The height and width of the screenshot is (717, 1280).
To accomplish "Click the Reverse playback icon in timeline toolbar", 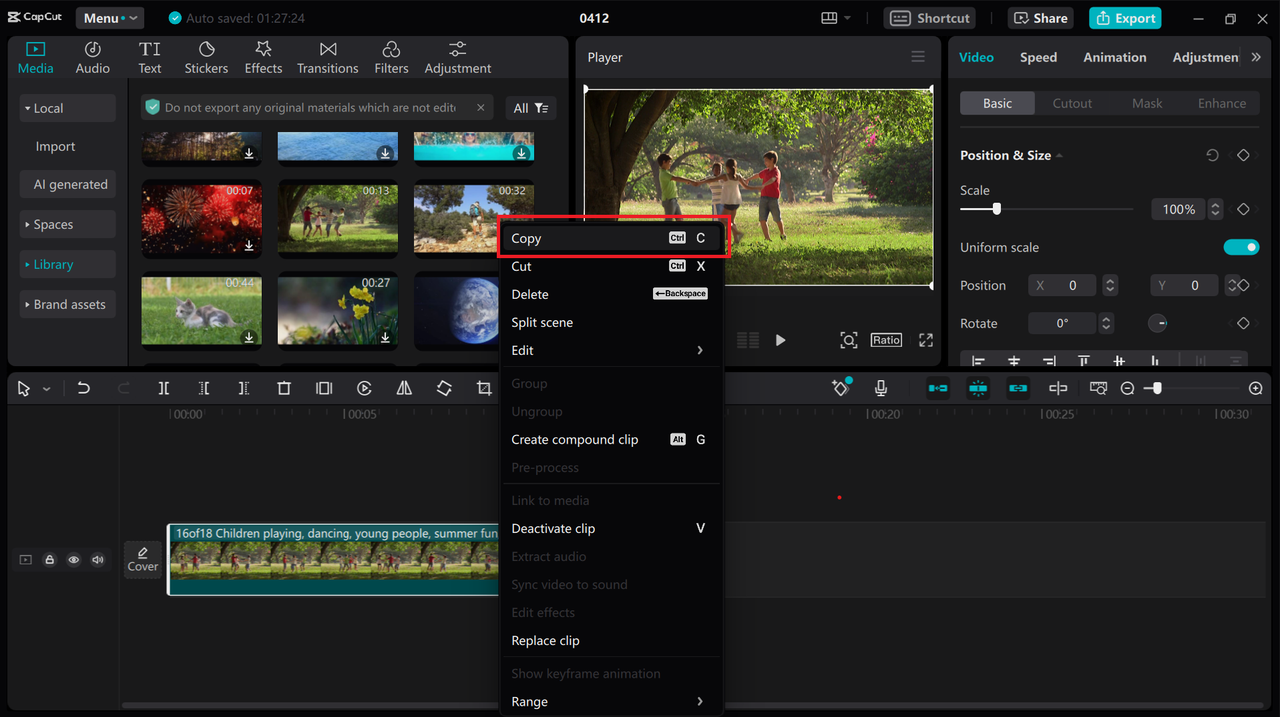I will [364, 388].
